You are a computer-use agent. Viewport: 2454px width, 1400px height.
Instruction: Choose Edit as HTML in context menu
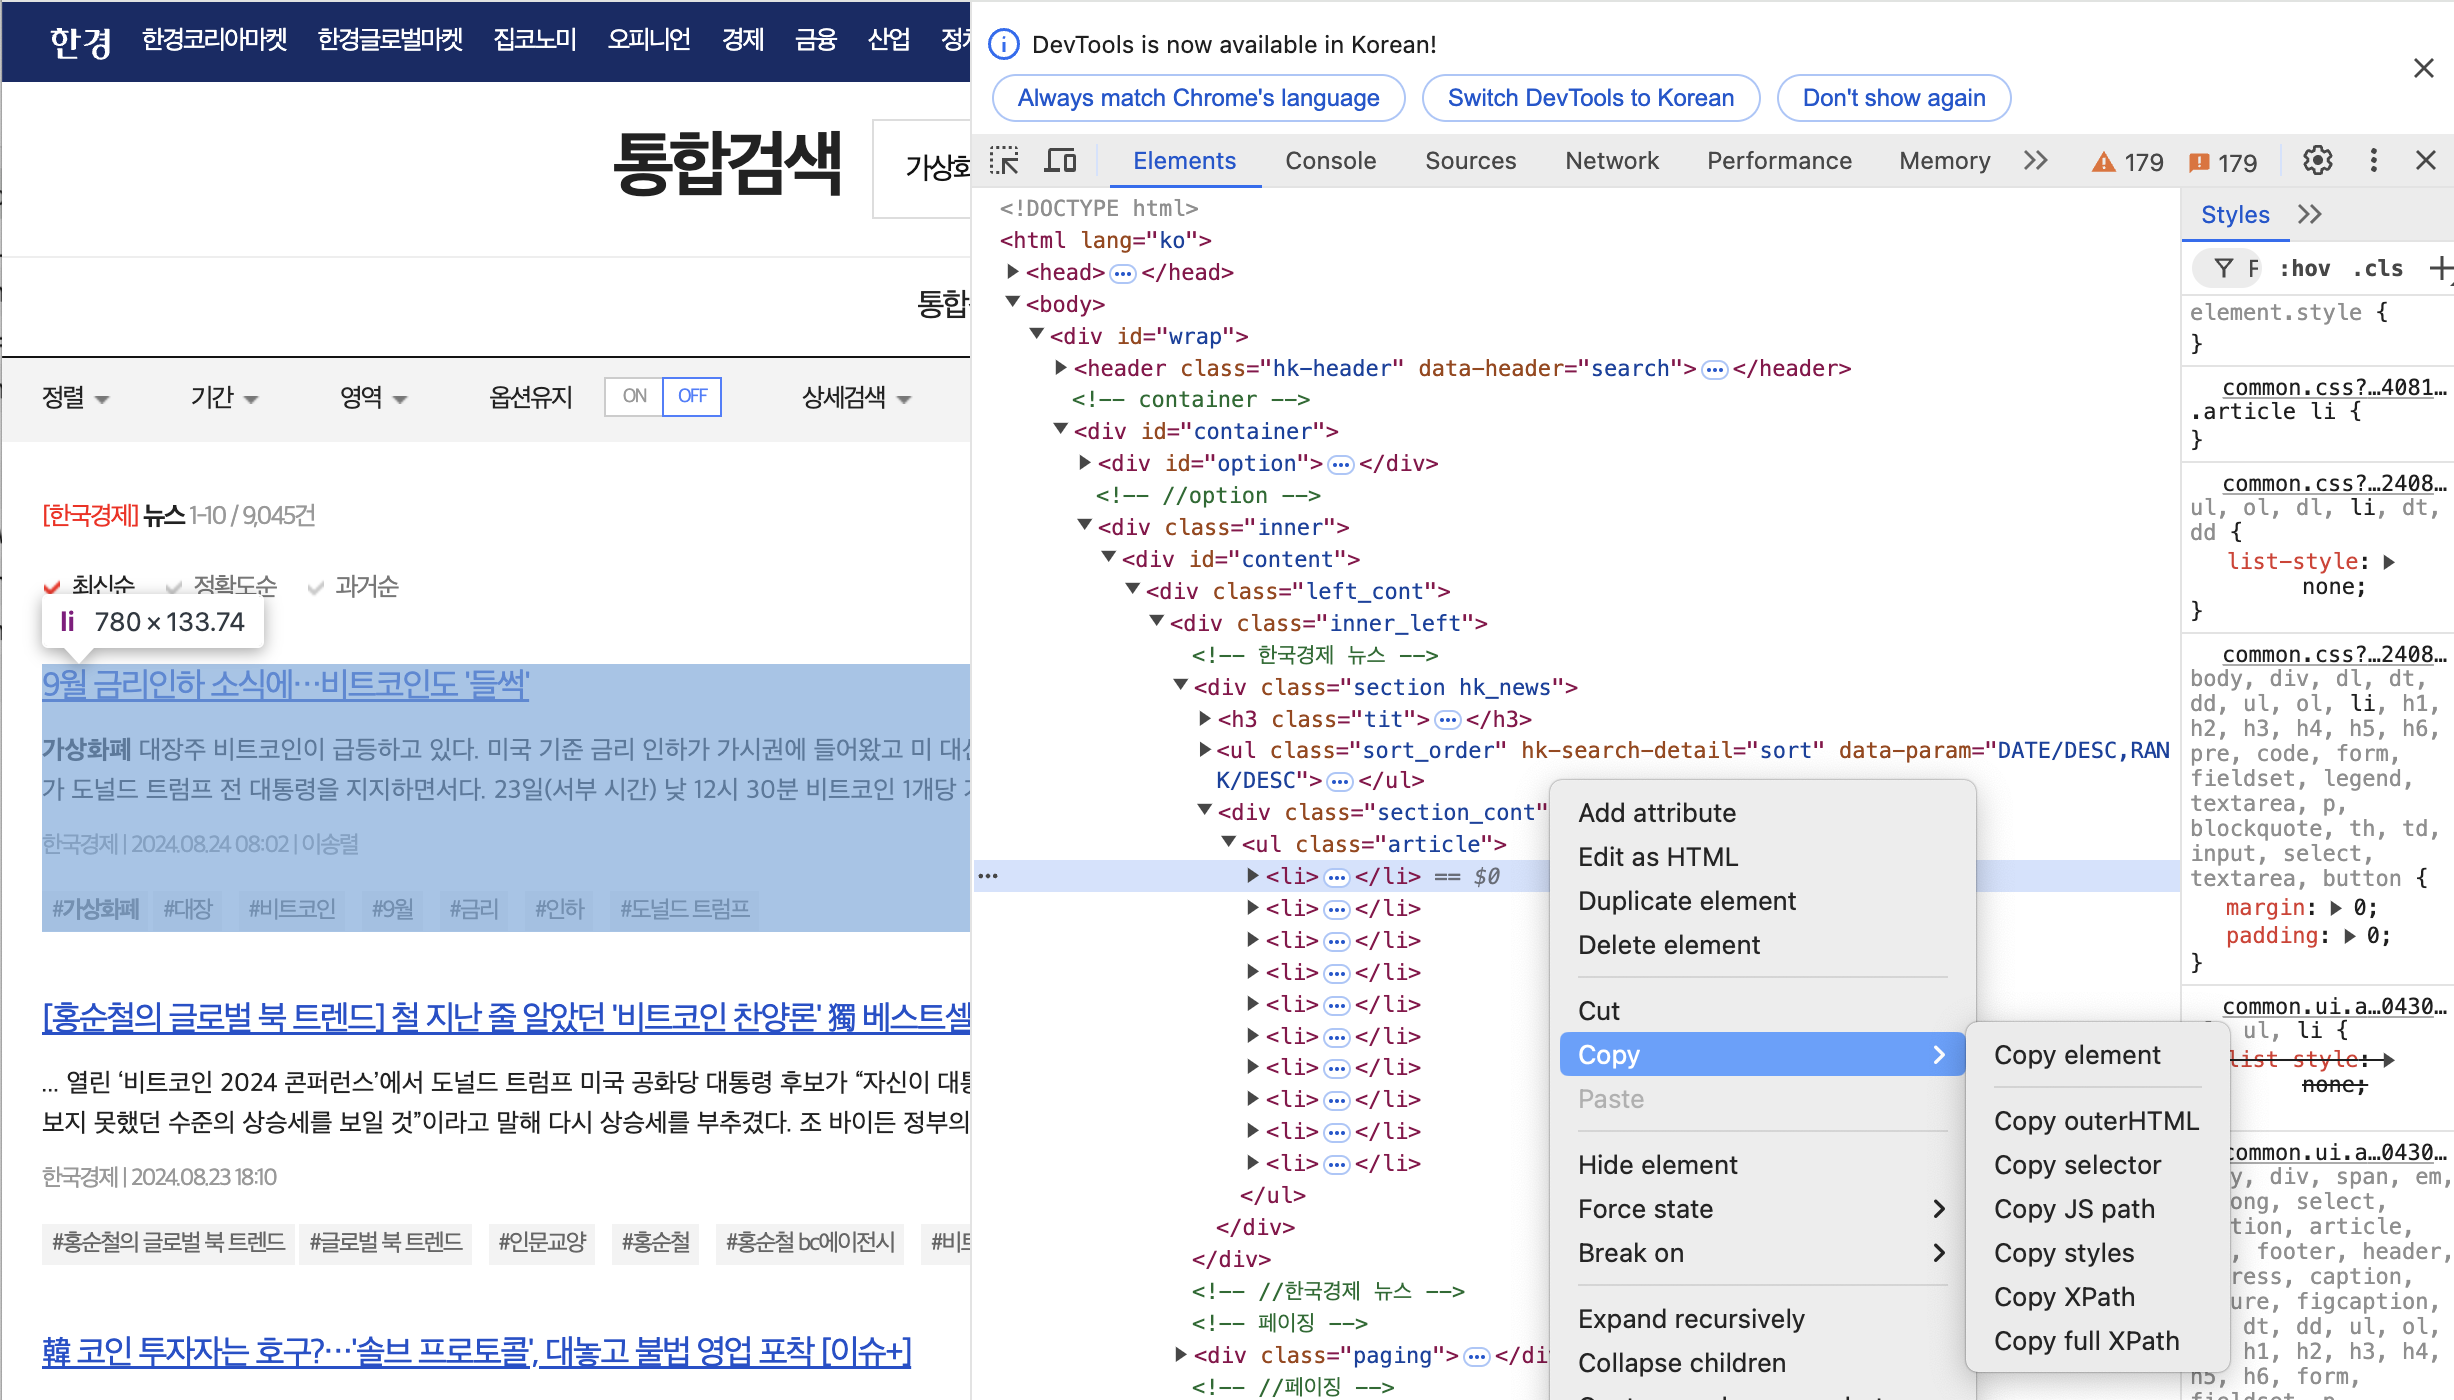tap(1657, 857)
